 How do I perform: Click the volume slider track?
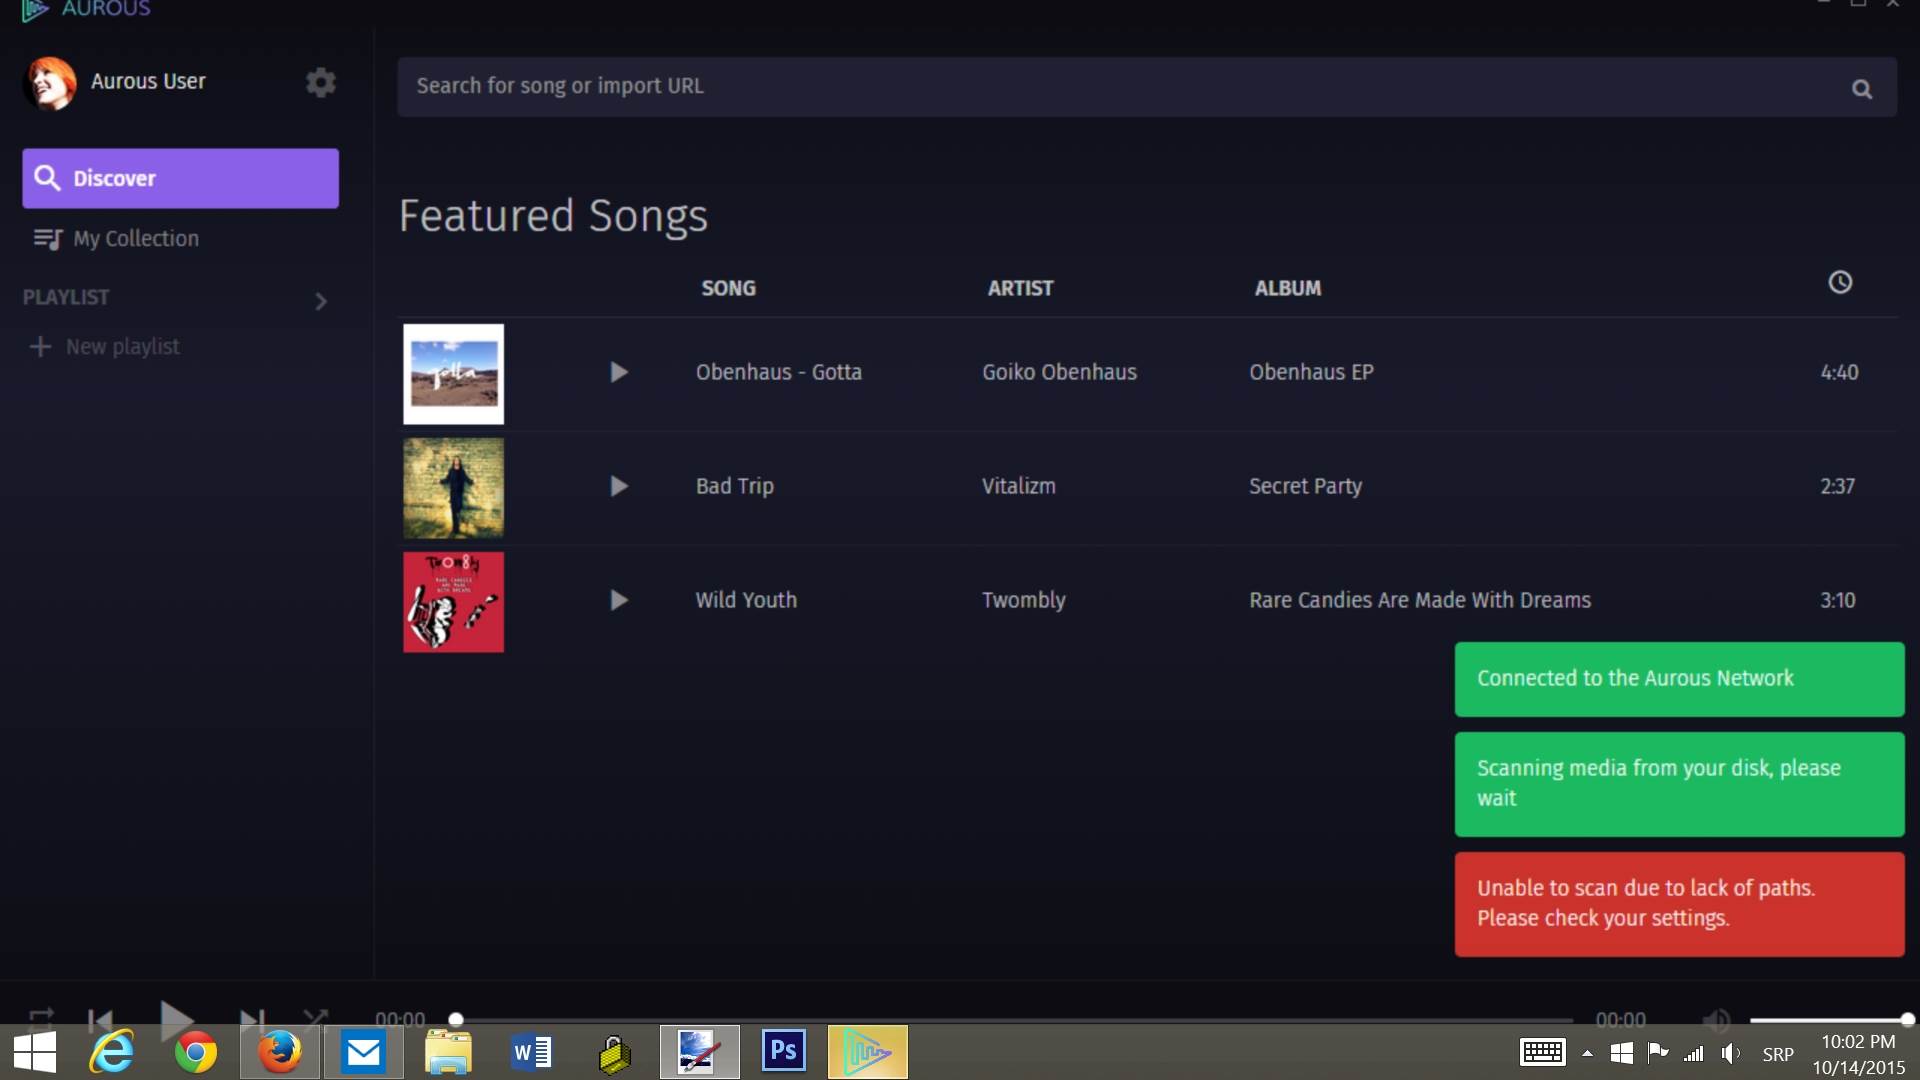pyautogui.click(x=1828, y=1020)
